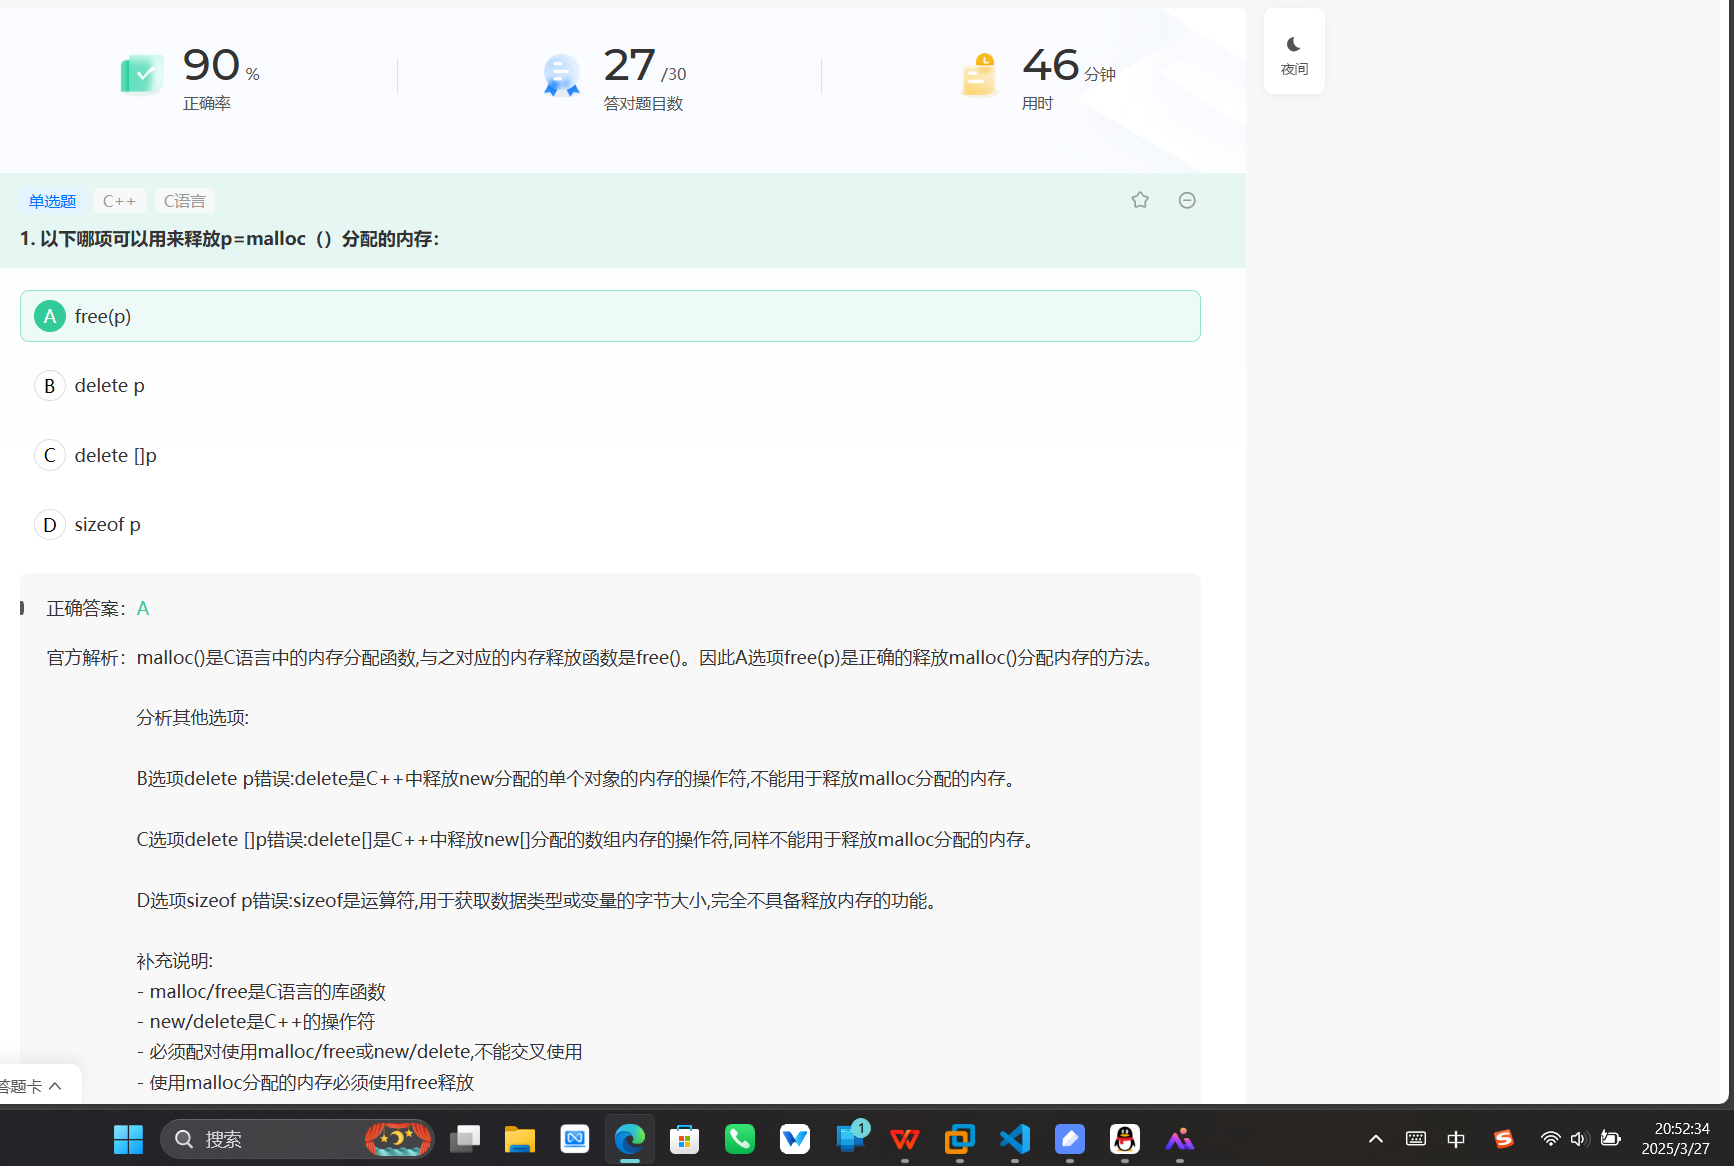Open Microsoft Store from the taskbar
The height and width of the screenshot is (1166, 1734).
click(685, 1139)
